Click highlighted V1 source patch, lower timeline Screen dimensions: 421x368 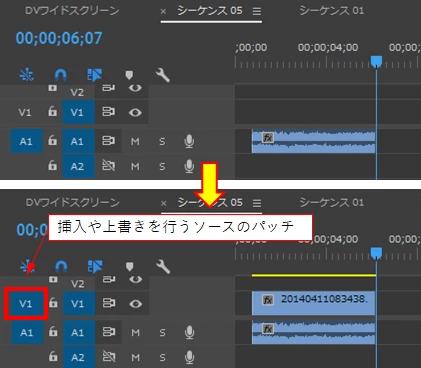tap(26, 304)
